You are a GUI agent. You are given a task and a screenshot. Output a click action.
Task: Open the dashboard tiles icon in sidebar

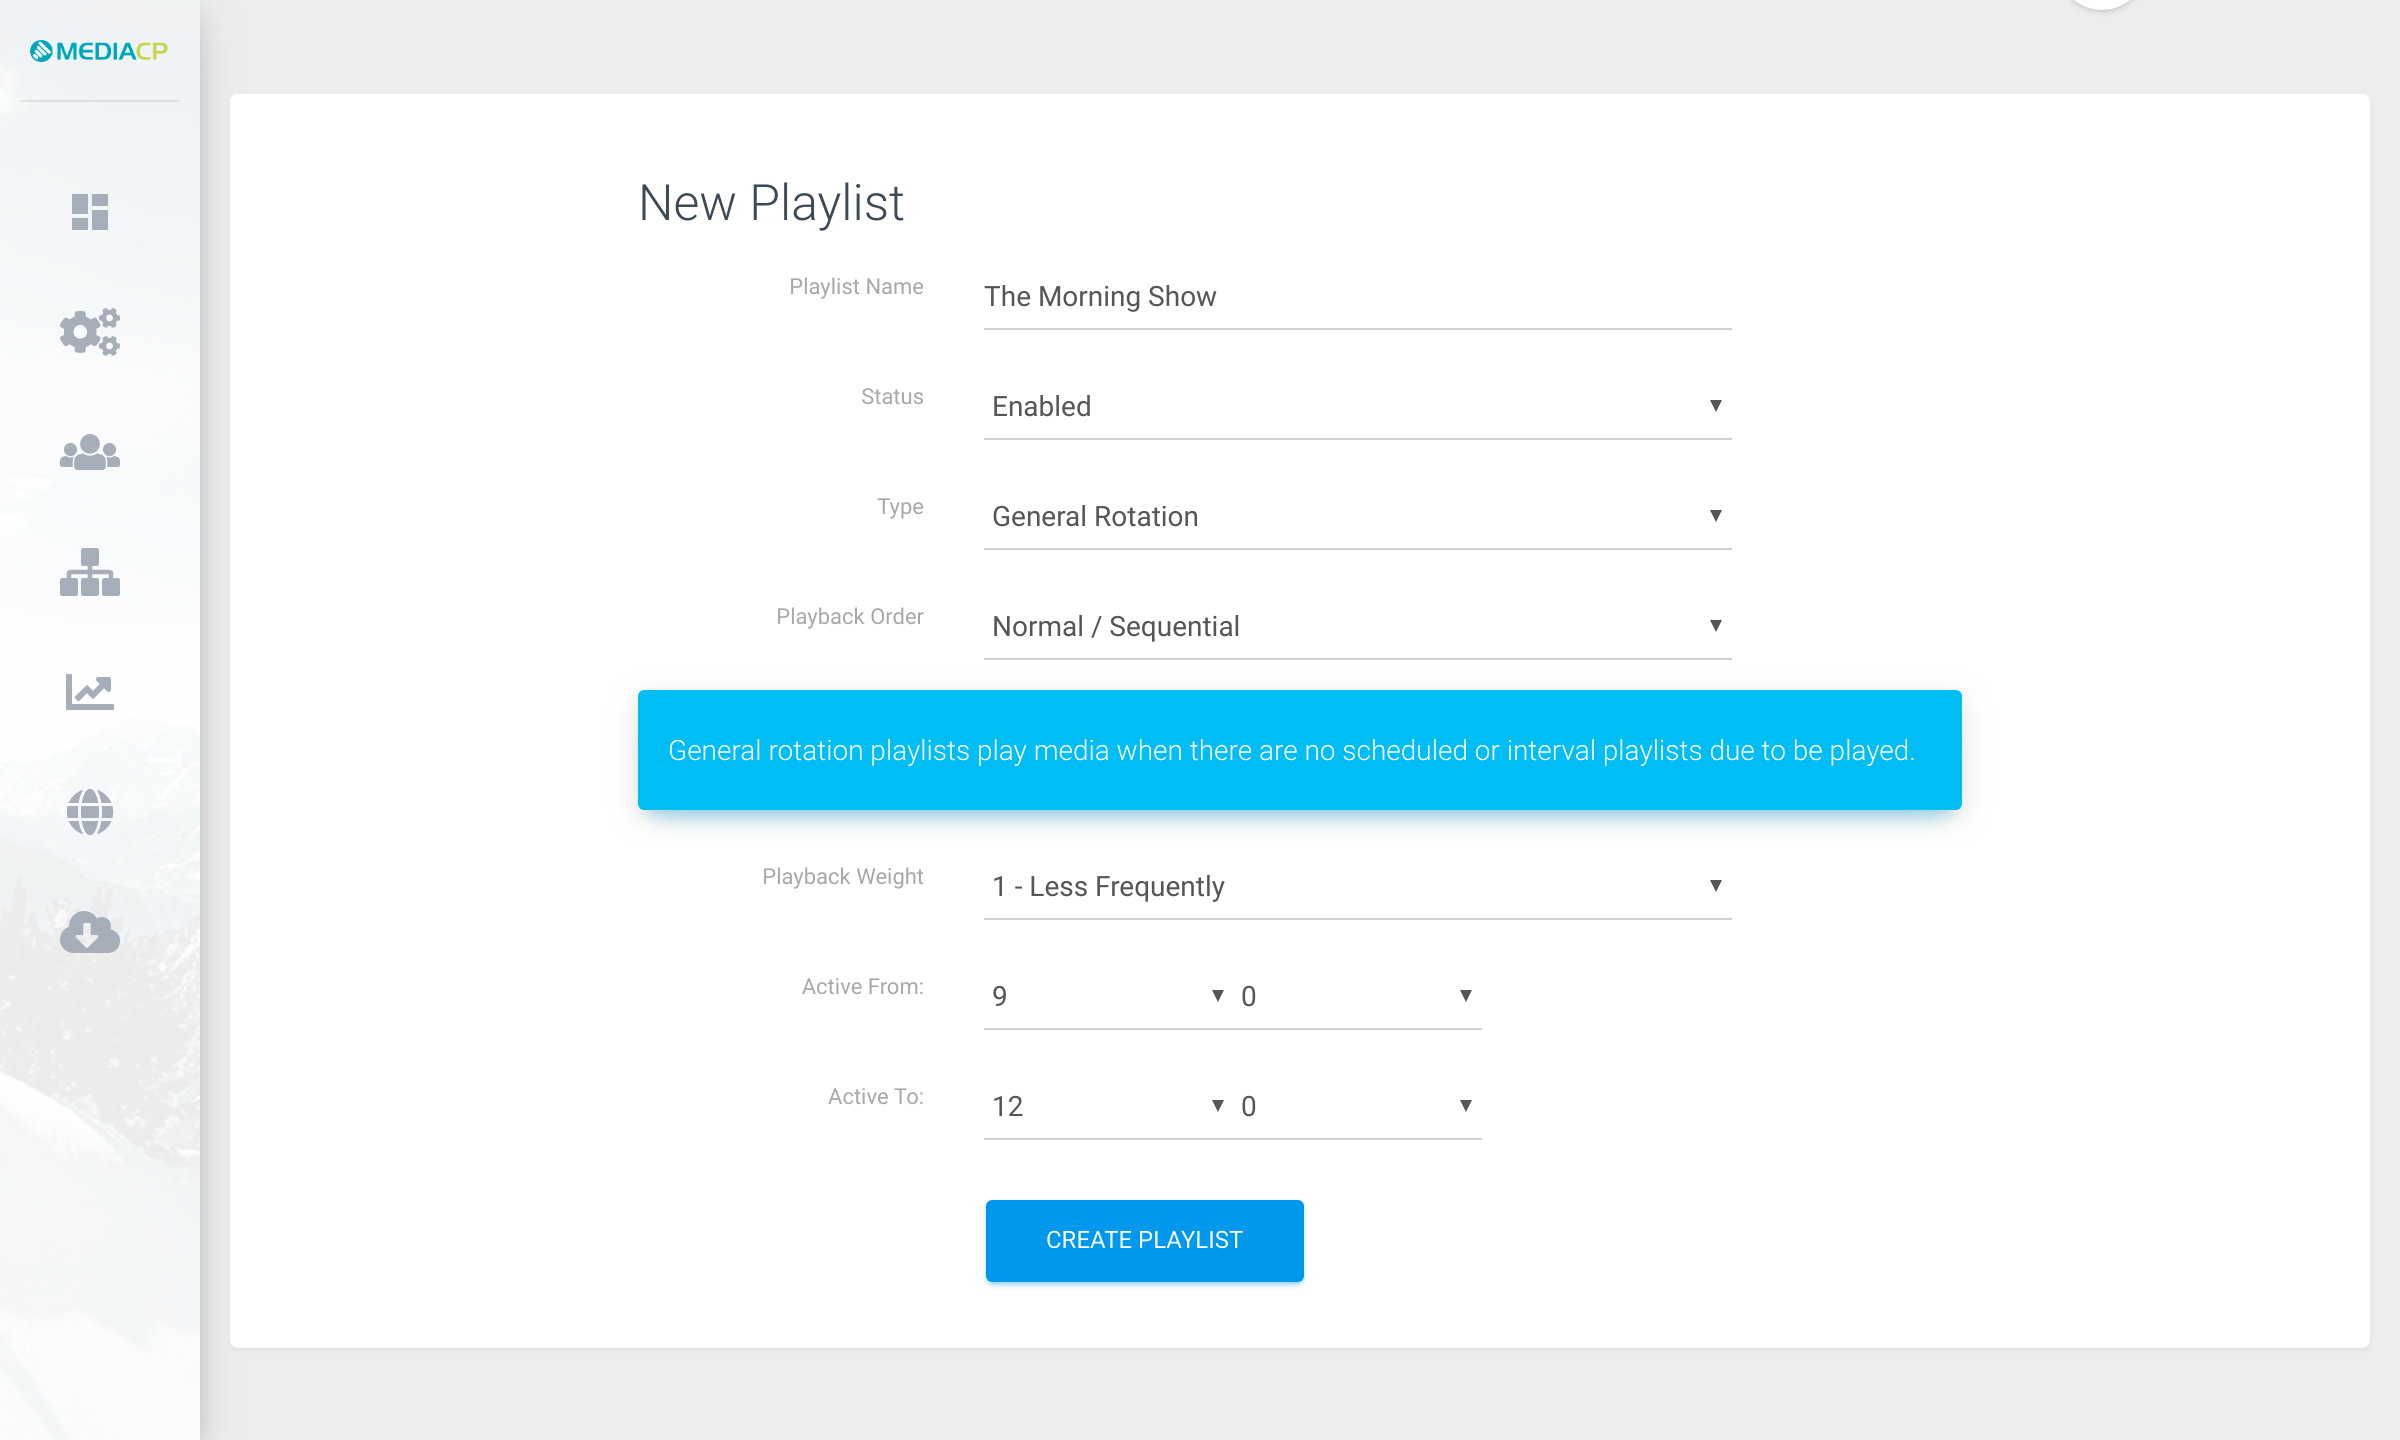90,212
